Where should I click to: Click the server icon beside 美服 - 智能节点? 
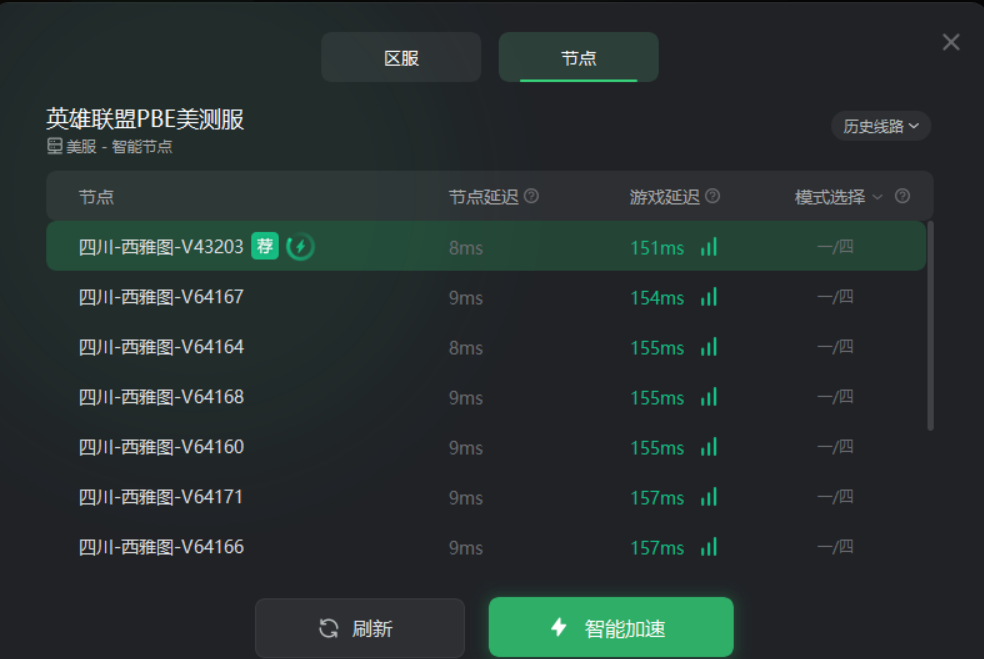coord(55,146)
